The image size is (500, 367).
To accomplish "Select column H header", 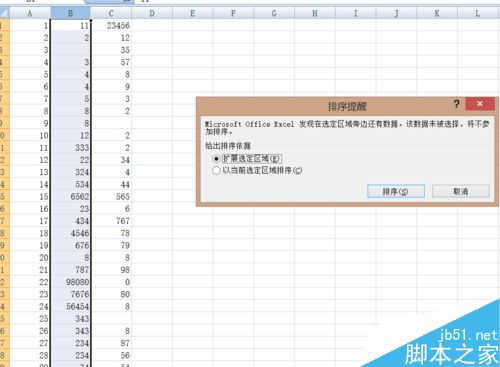I will click(x=315, y=14).
